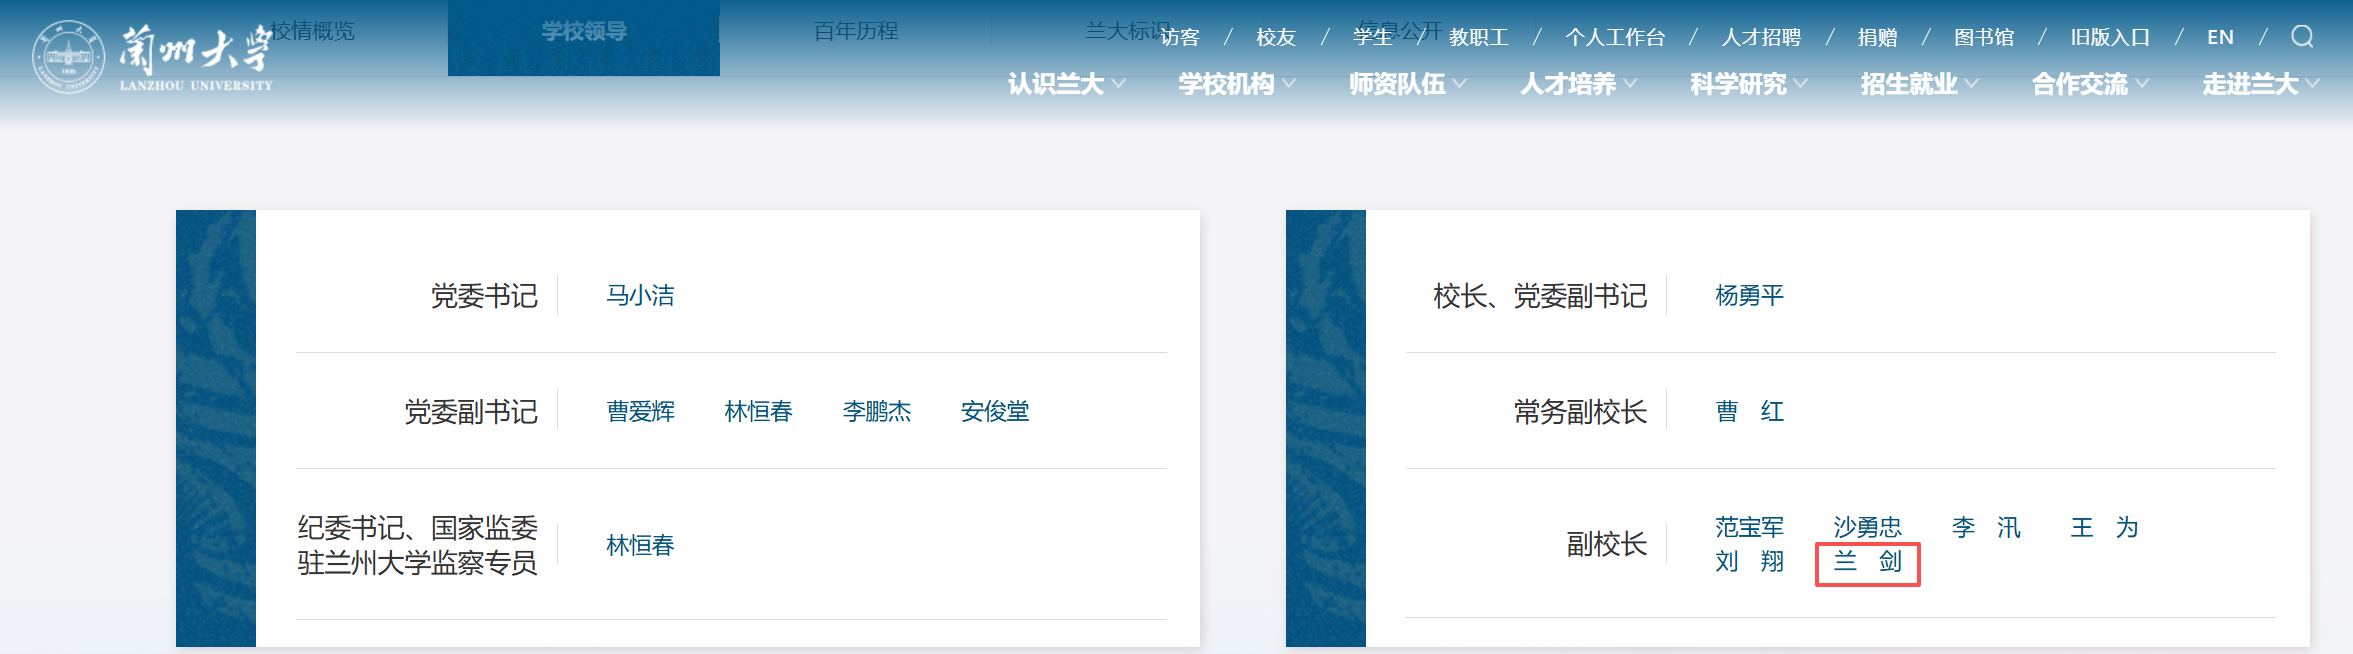Expand the 人才培养 dropdown menu

point(1579,84)
